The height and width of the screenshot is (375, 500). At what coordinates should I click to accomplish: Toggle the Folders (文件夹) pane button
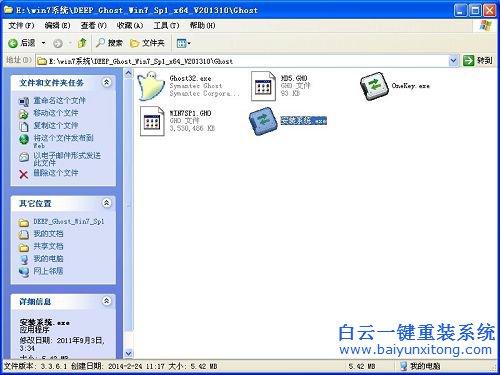click(147, 43)
